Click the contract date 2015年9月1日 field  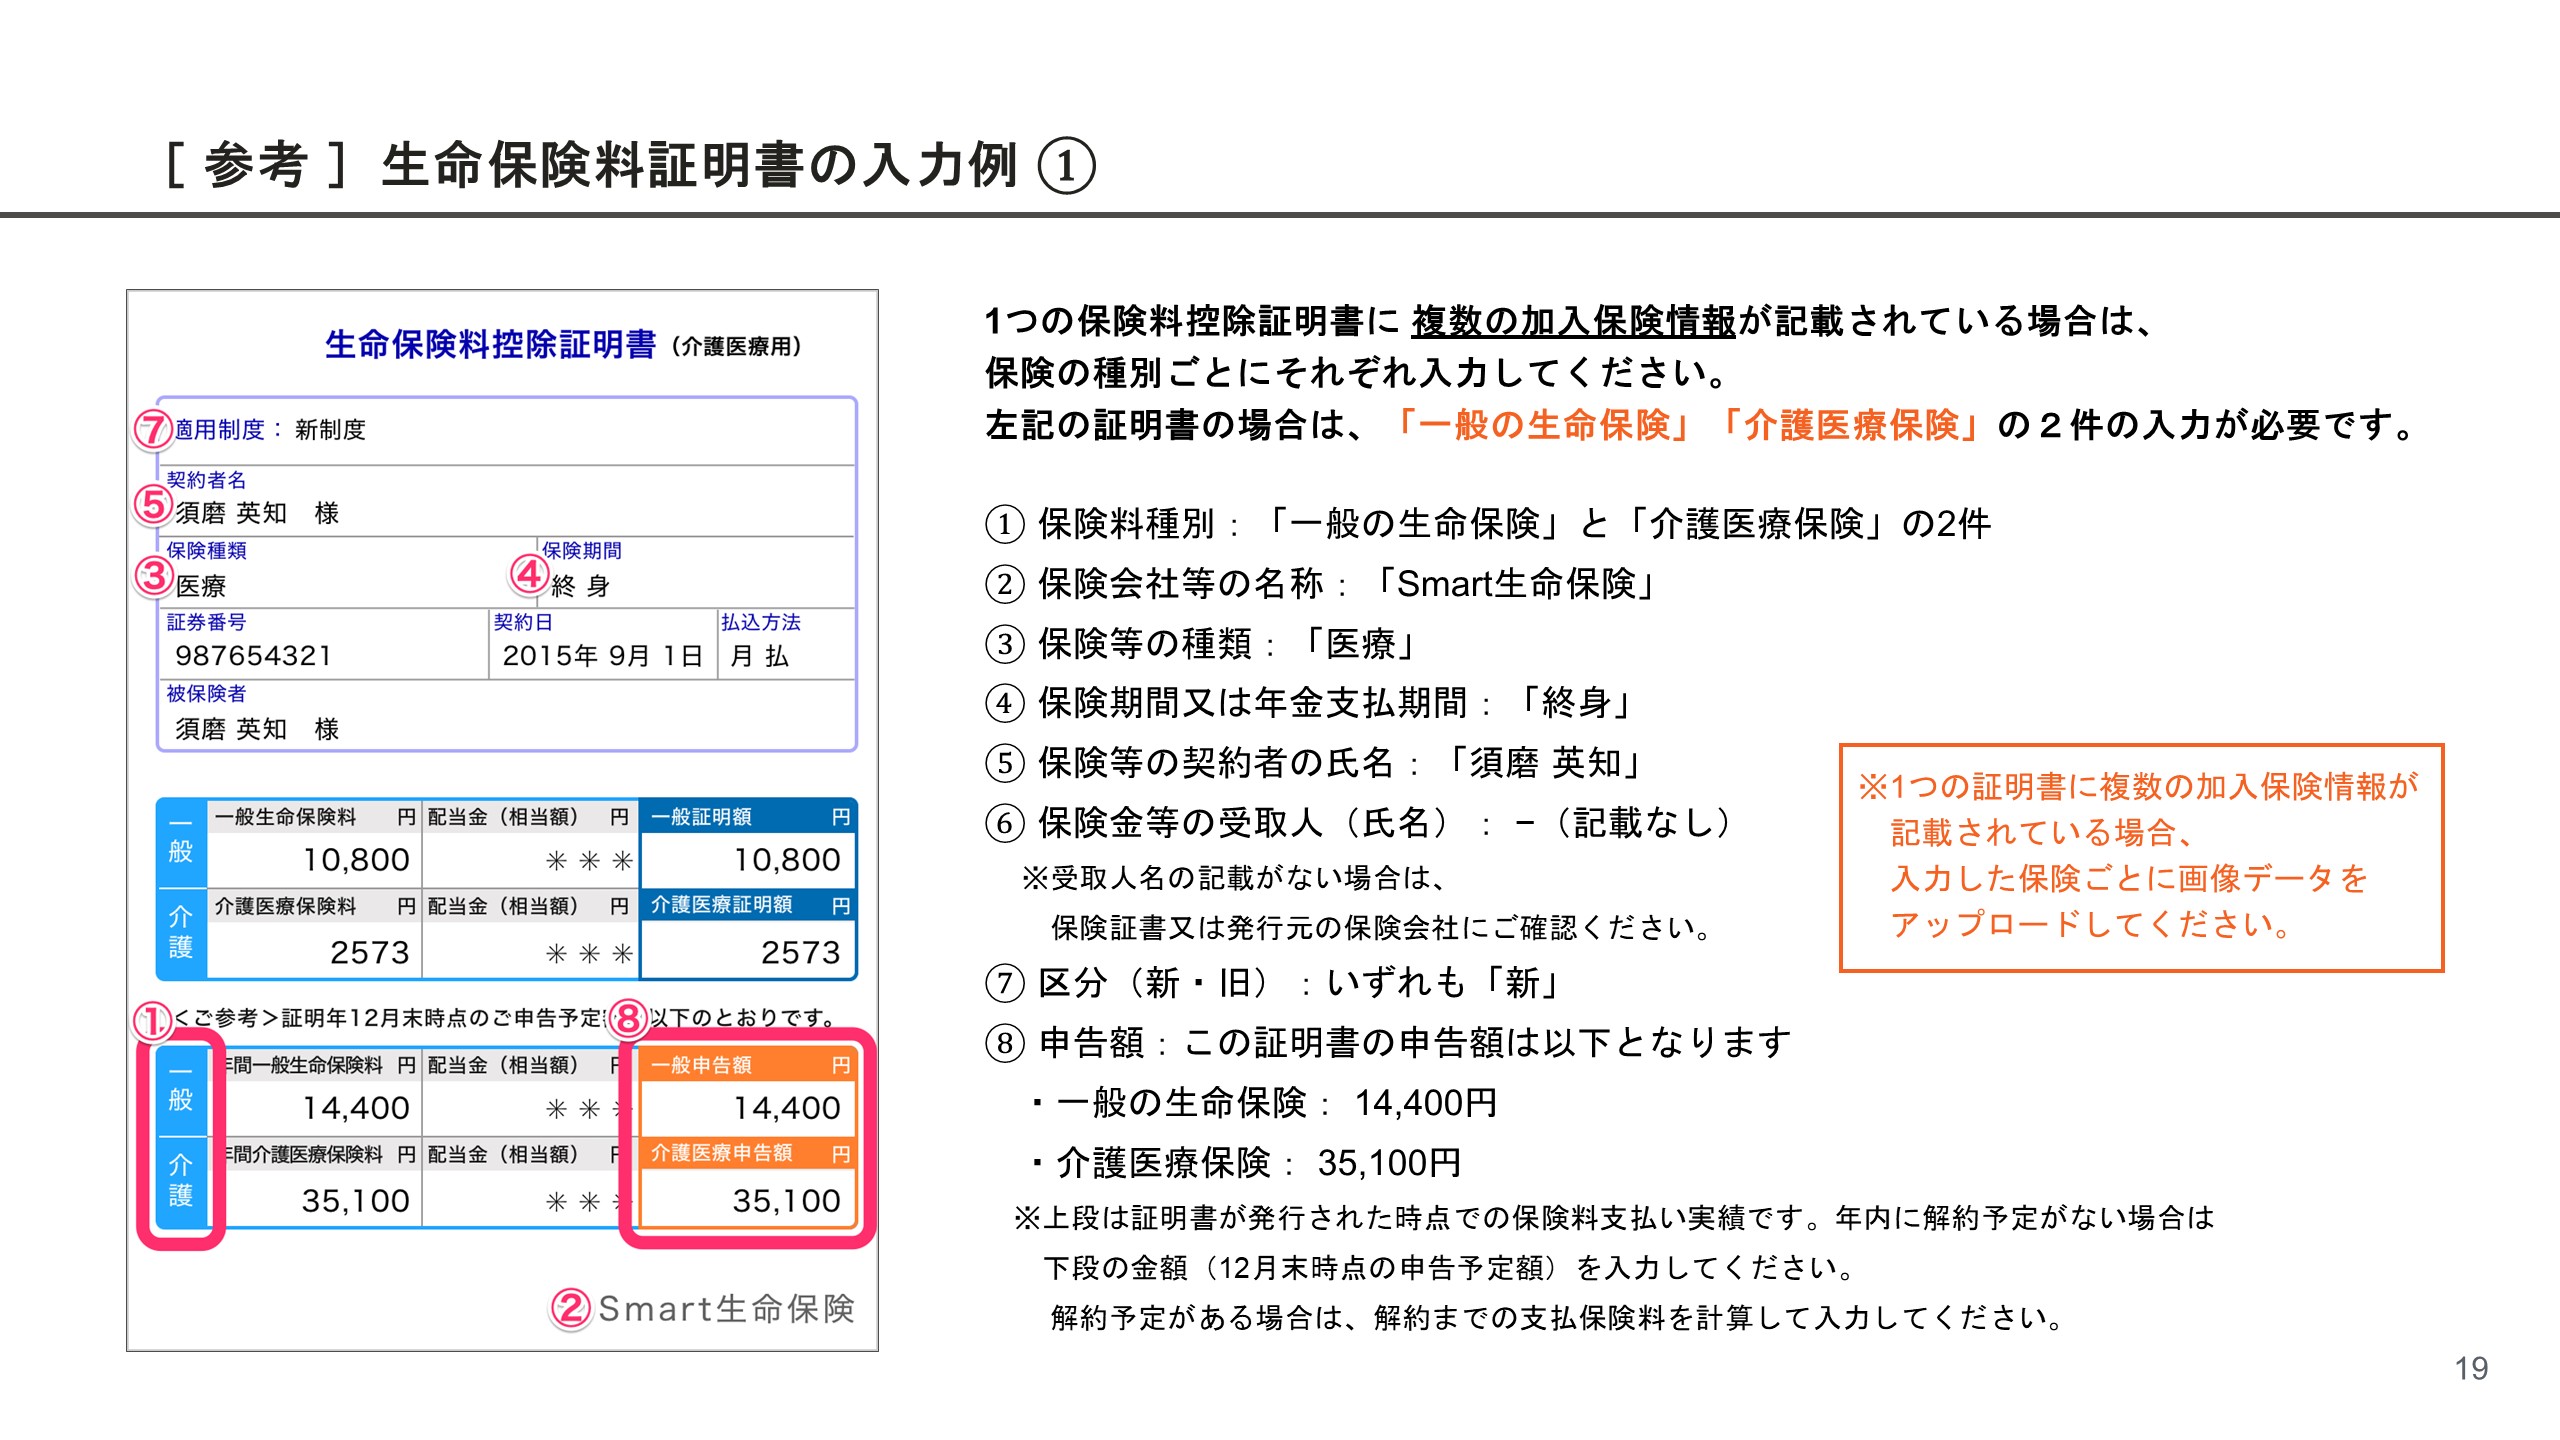(x=602, y=656)
